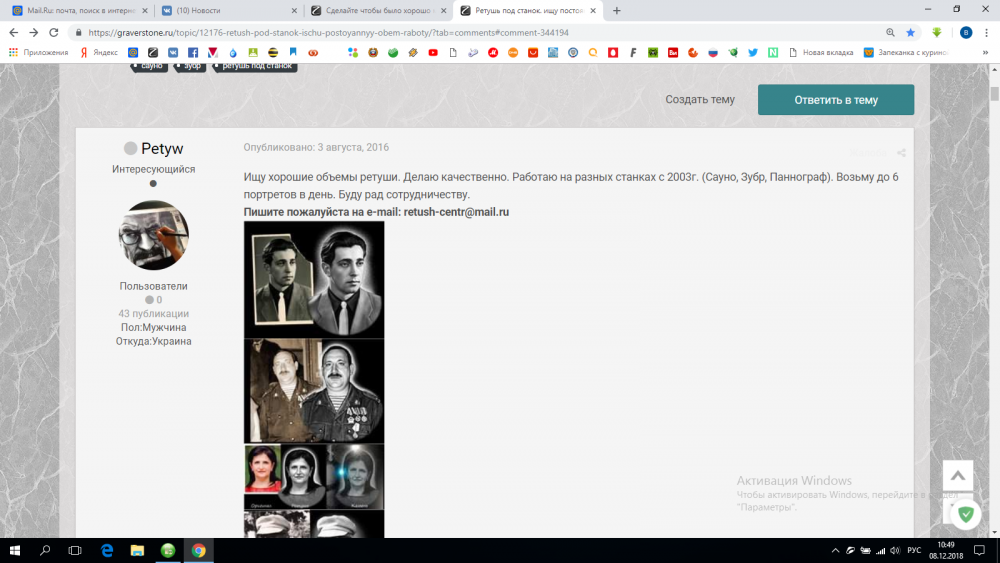Image resolution: width=1000 pixels, height=563 pixels.
Task: Click the 'Ответить в тему' button
Action: [836, 100]
